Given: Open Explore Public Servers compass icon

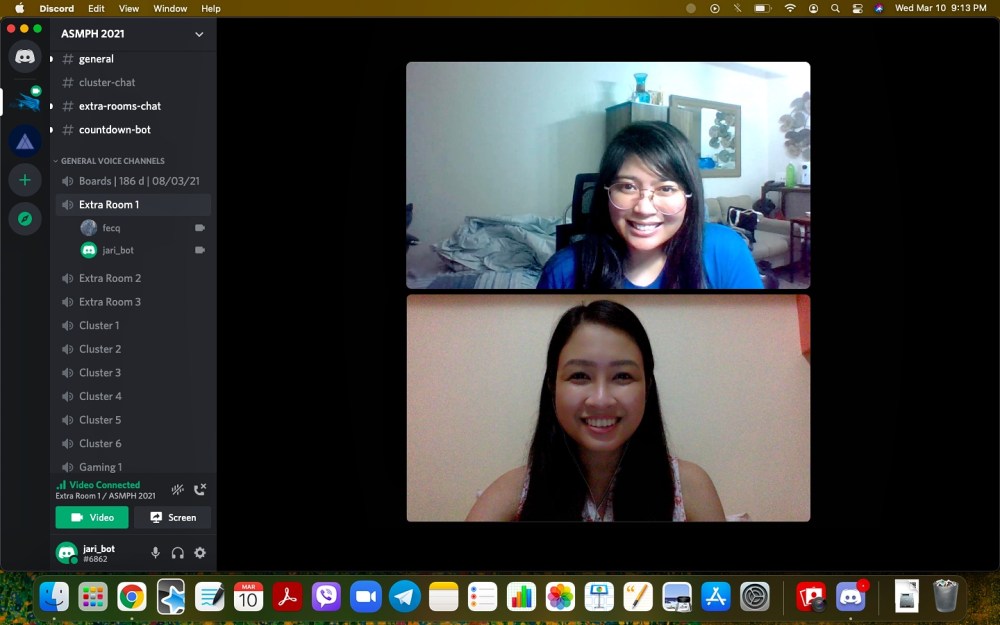Looking at the screenshot, I should click(25, 219).
